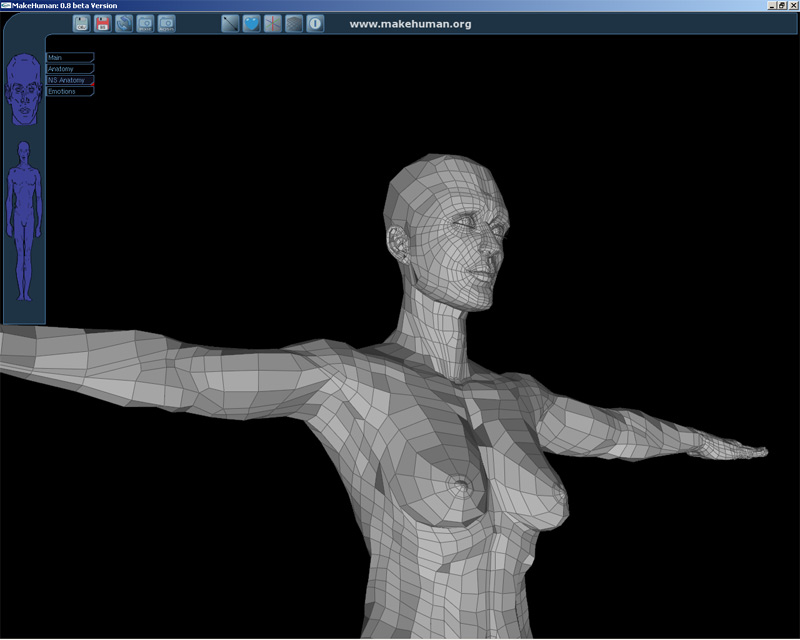Click the model's face in the viewport
The width and height of the screenshot is (800, 640).
[475, 240]
